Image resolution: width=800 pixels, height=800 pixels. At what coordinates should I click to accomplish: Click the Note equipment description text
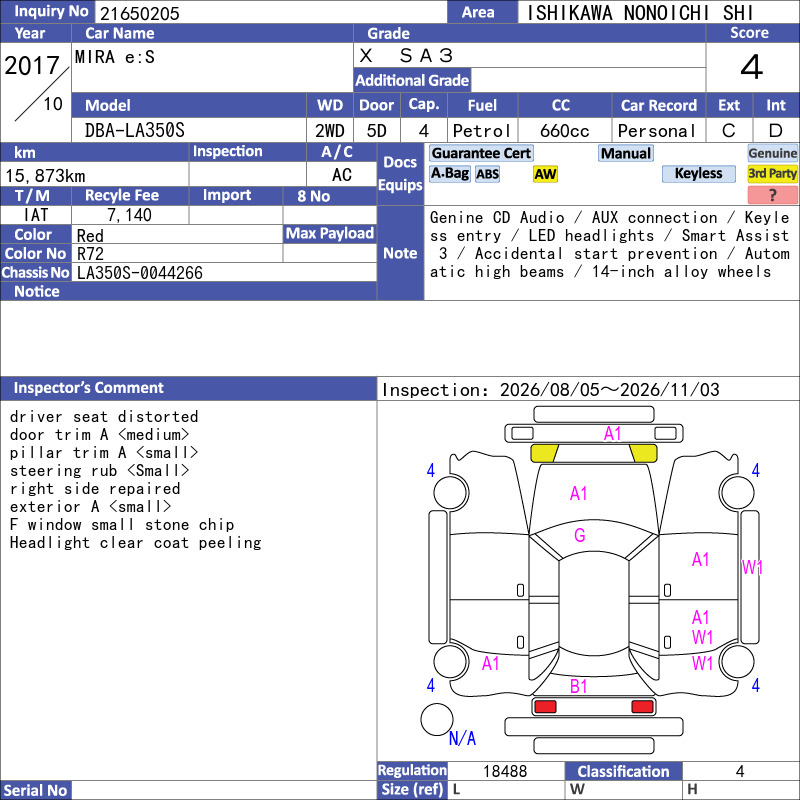tap(610, 244)
